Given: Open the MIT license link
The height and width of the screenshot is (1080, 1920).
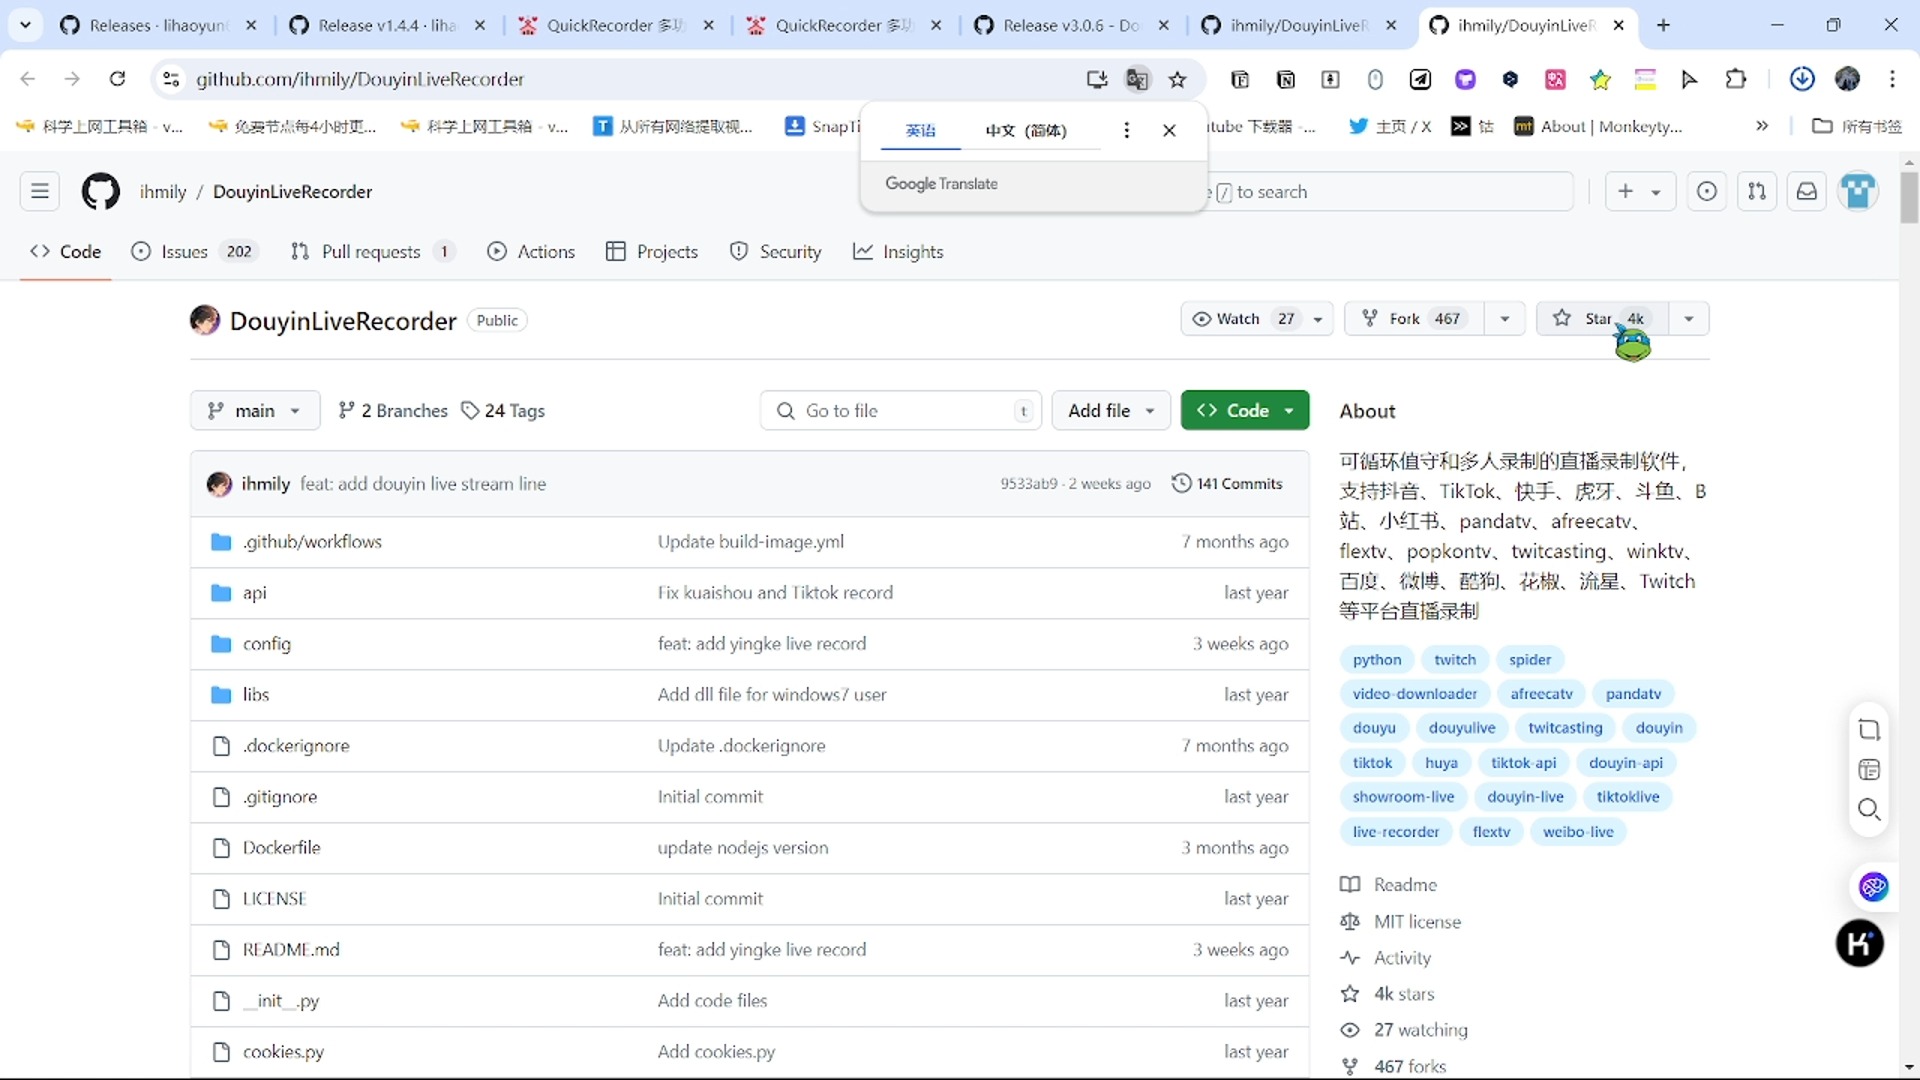Looking at the screenshot, I should pyautogui.click(x=1417, y=922).
